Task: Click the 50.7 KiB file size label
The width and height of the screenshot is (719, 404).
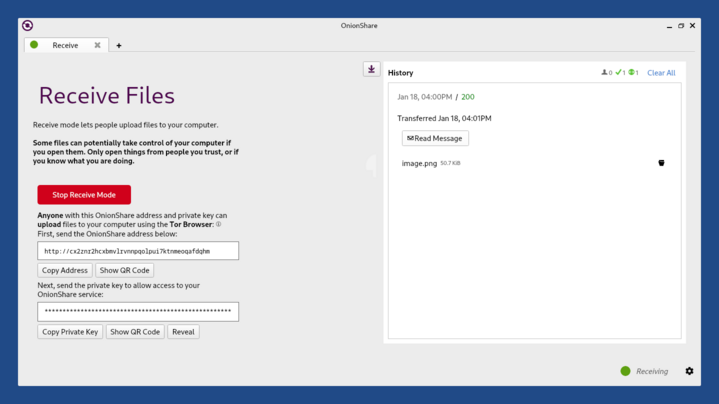Action: pyautogui.click(x=450, y=163)
